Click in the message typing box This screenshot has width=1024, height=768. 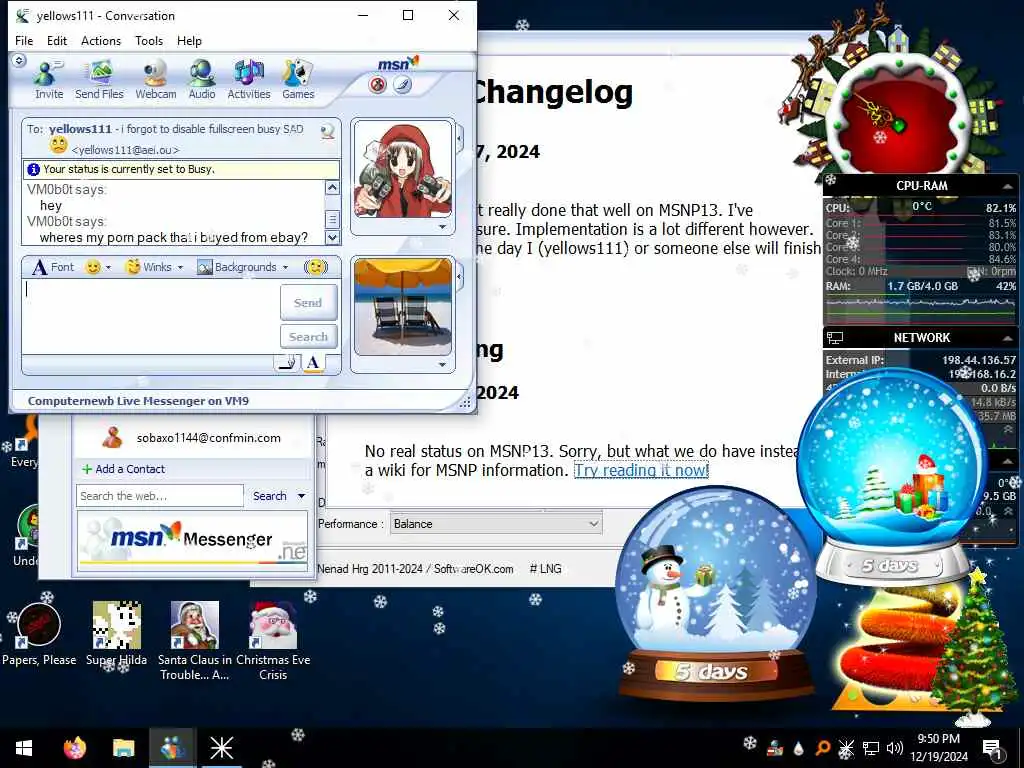pyautogui.click(x=150, y=317)
